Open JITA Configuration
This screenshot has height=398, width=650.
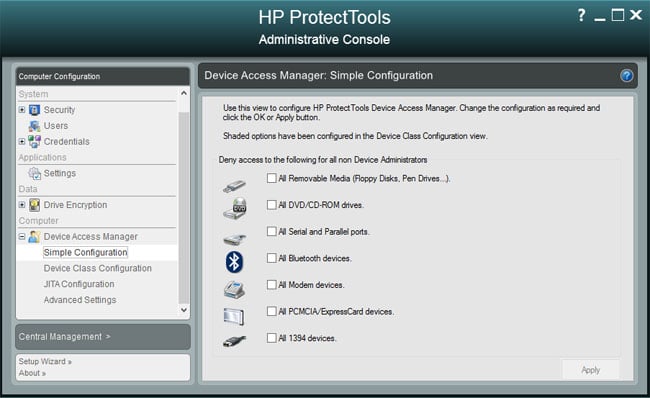pos(79,284)
